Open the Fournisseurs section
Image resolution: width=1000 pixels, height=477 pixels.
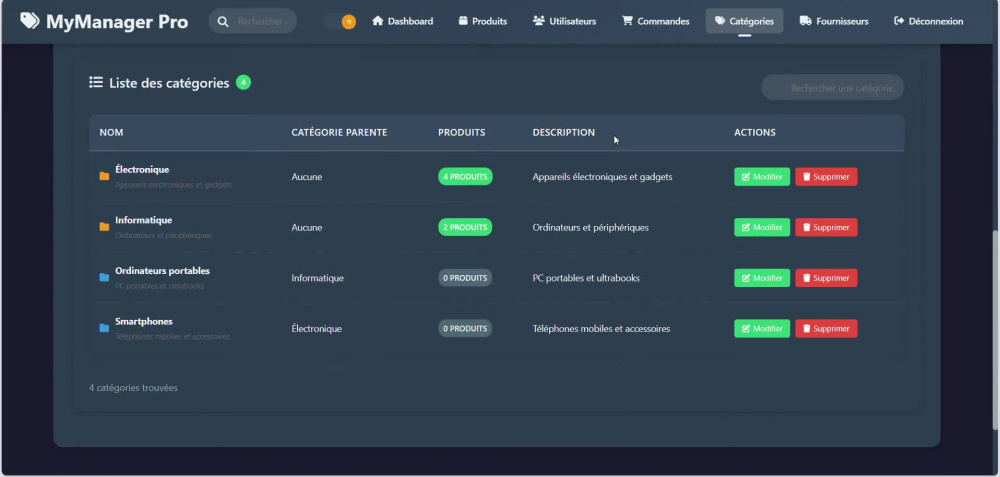click(x=834, y=21)
